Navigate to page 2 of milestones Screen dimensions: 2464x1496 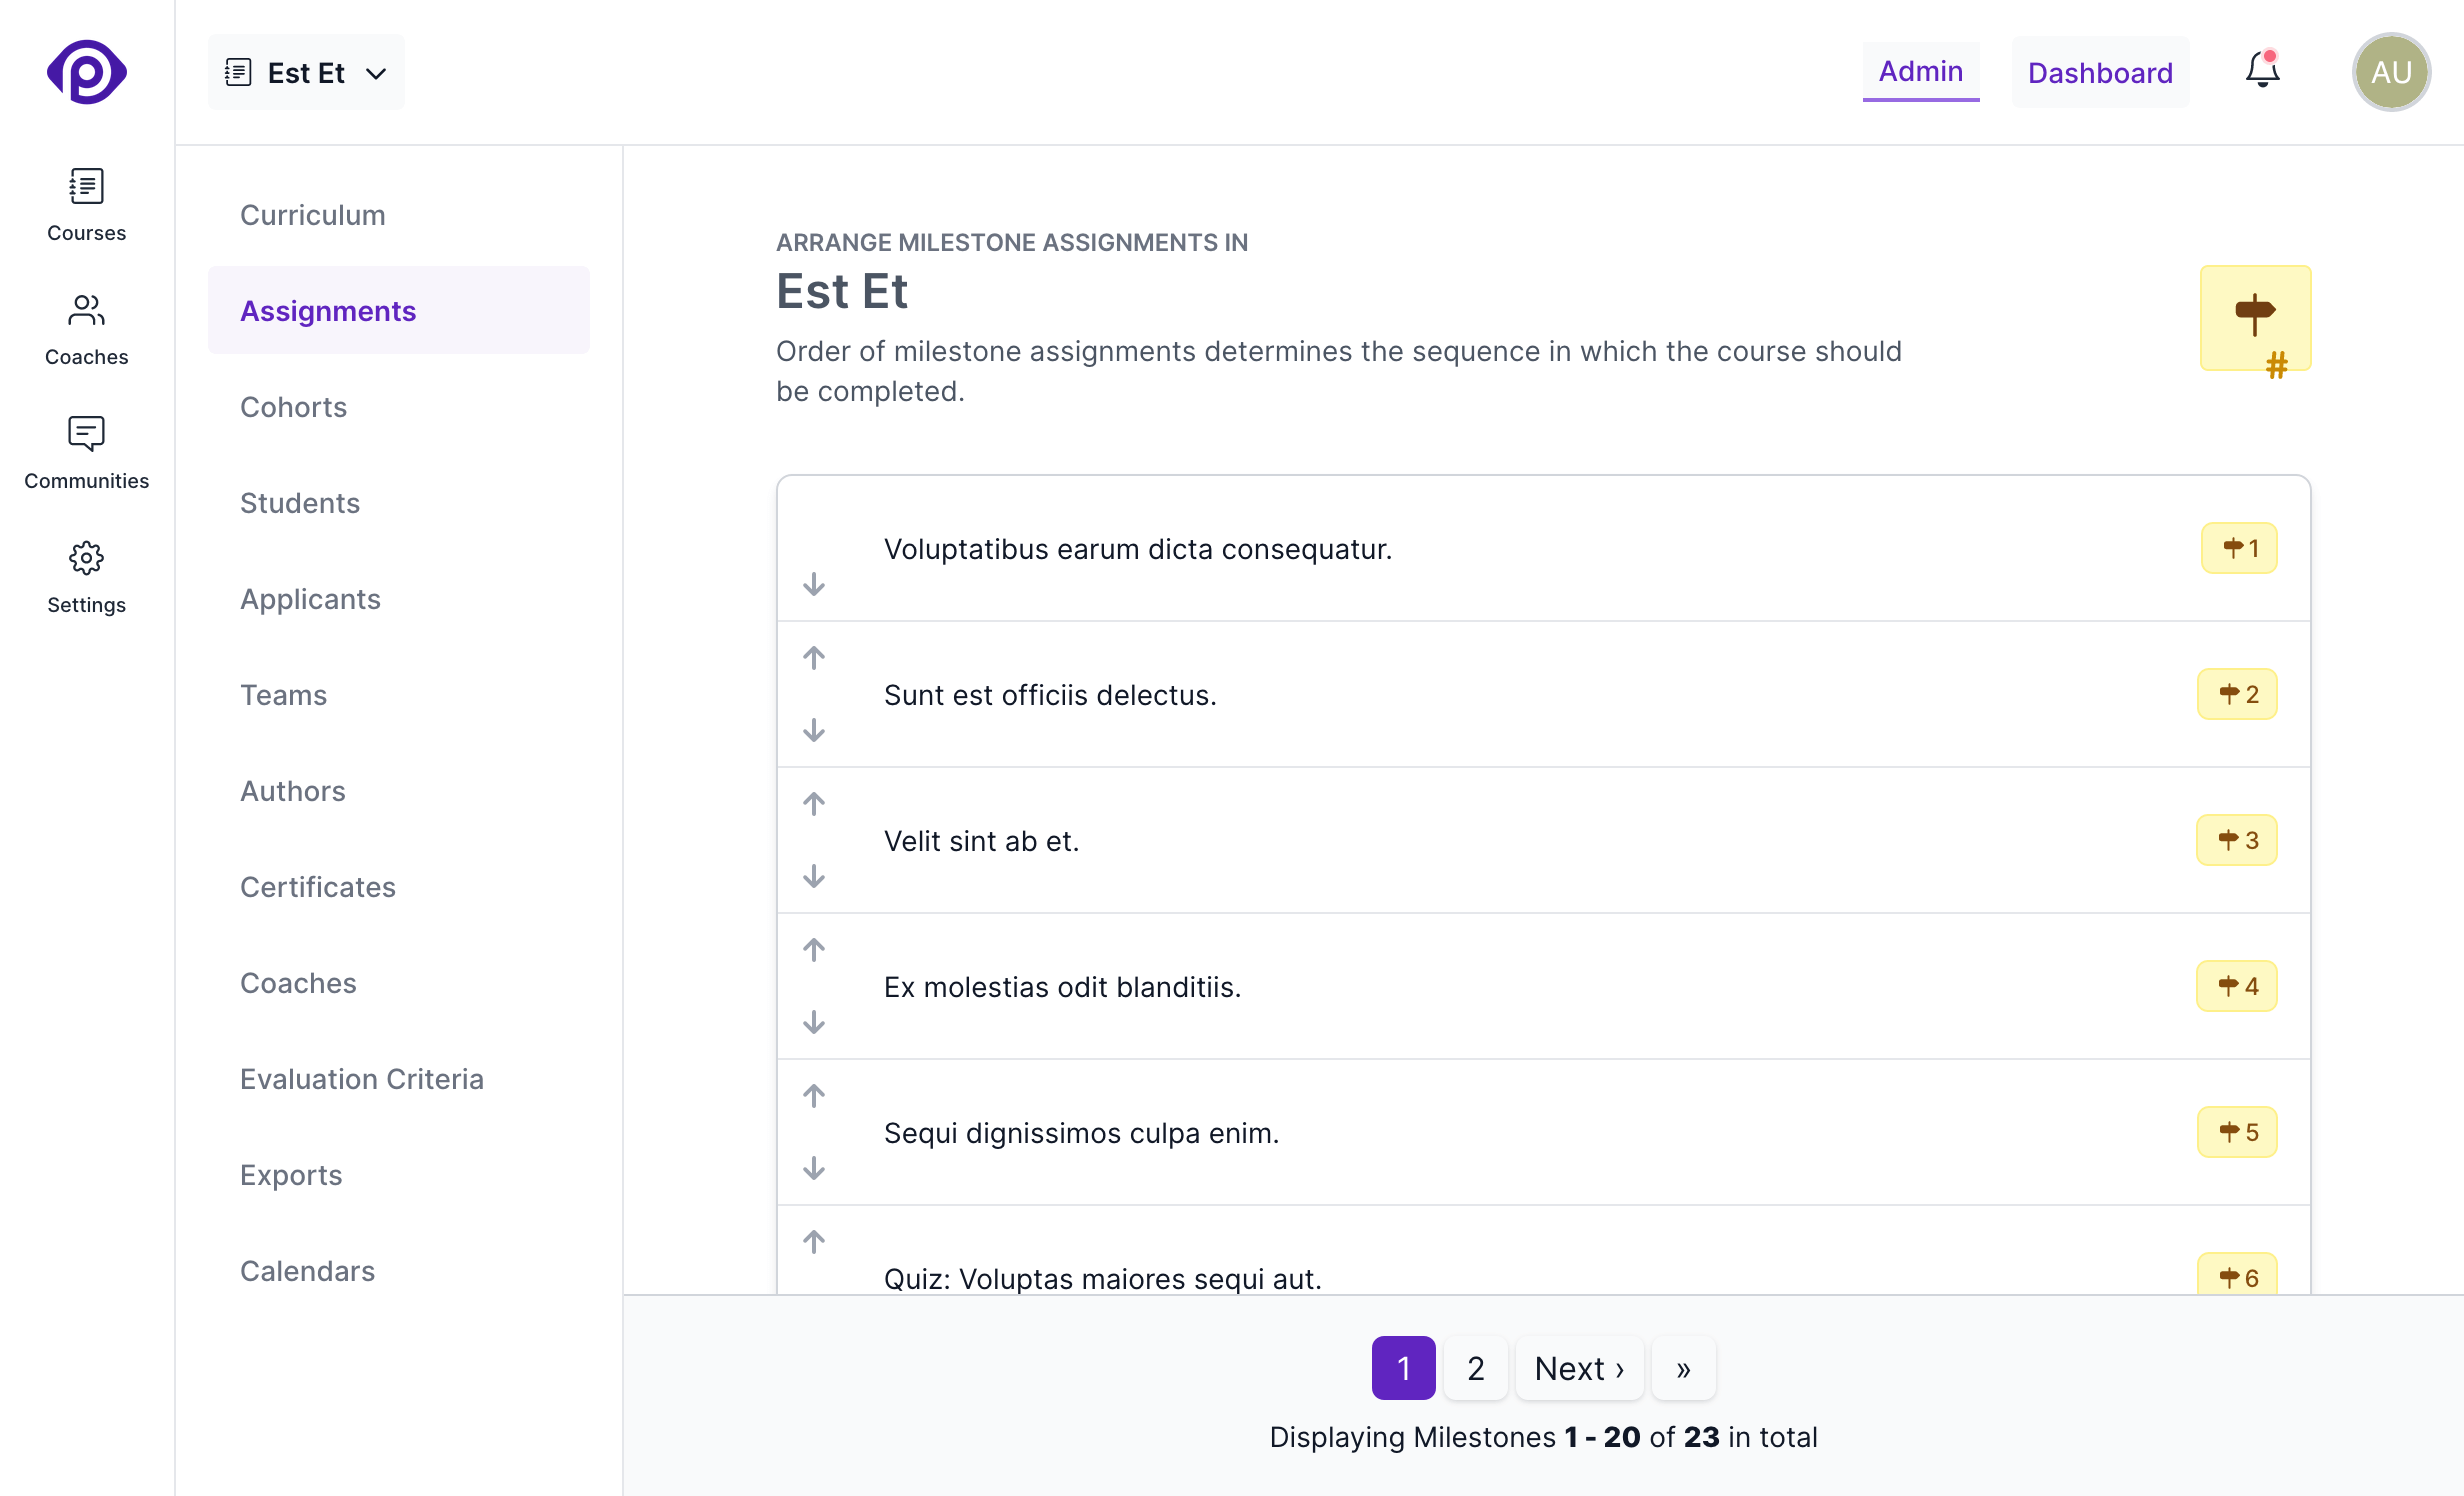(x=1475, y=1368)
